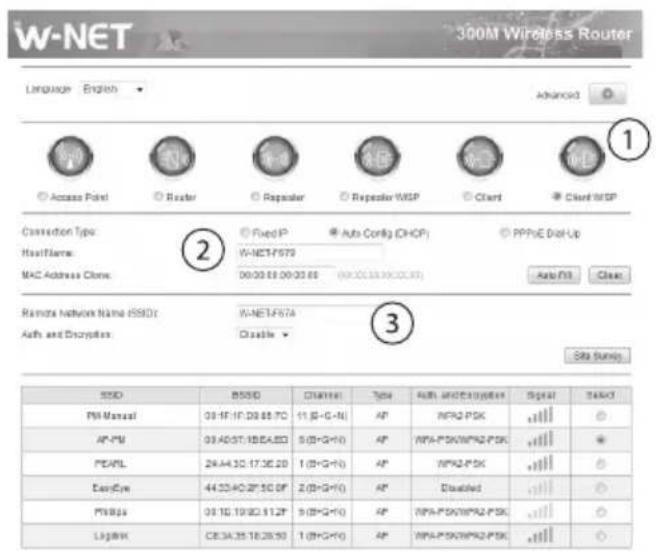The width and height of the screenshot is (656, 551).
Task: Click the MAC Address Clone field
Action: (x=286, y=275)
